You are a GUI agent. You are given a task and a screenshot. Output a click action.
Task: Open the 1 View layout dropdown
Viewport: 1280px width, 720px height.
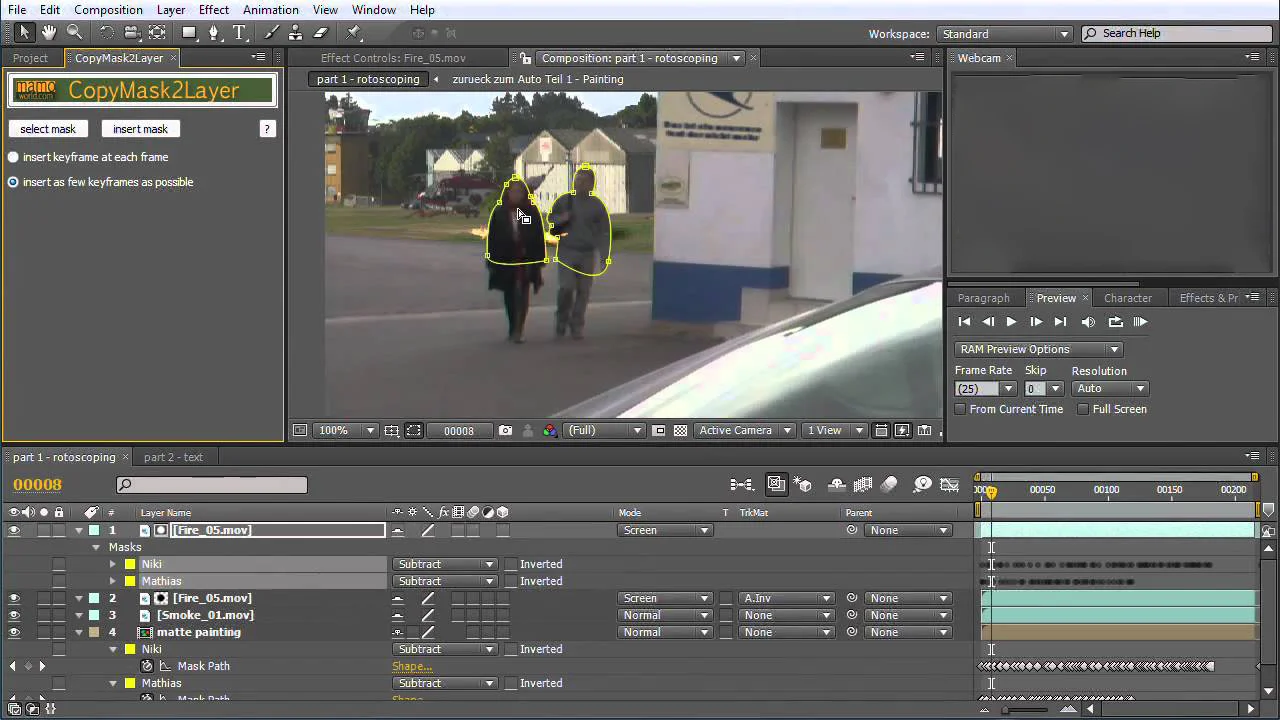click(x=834, y=430)
